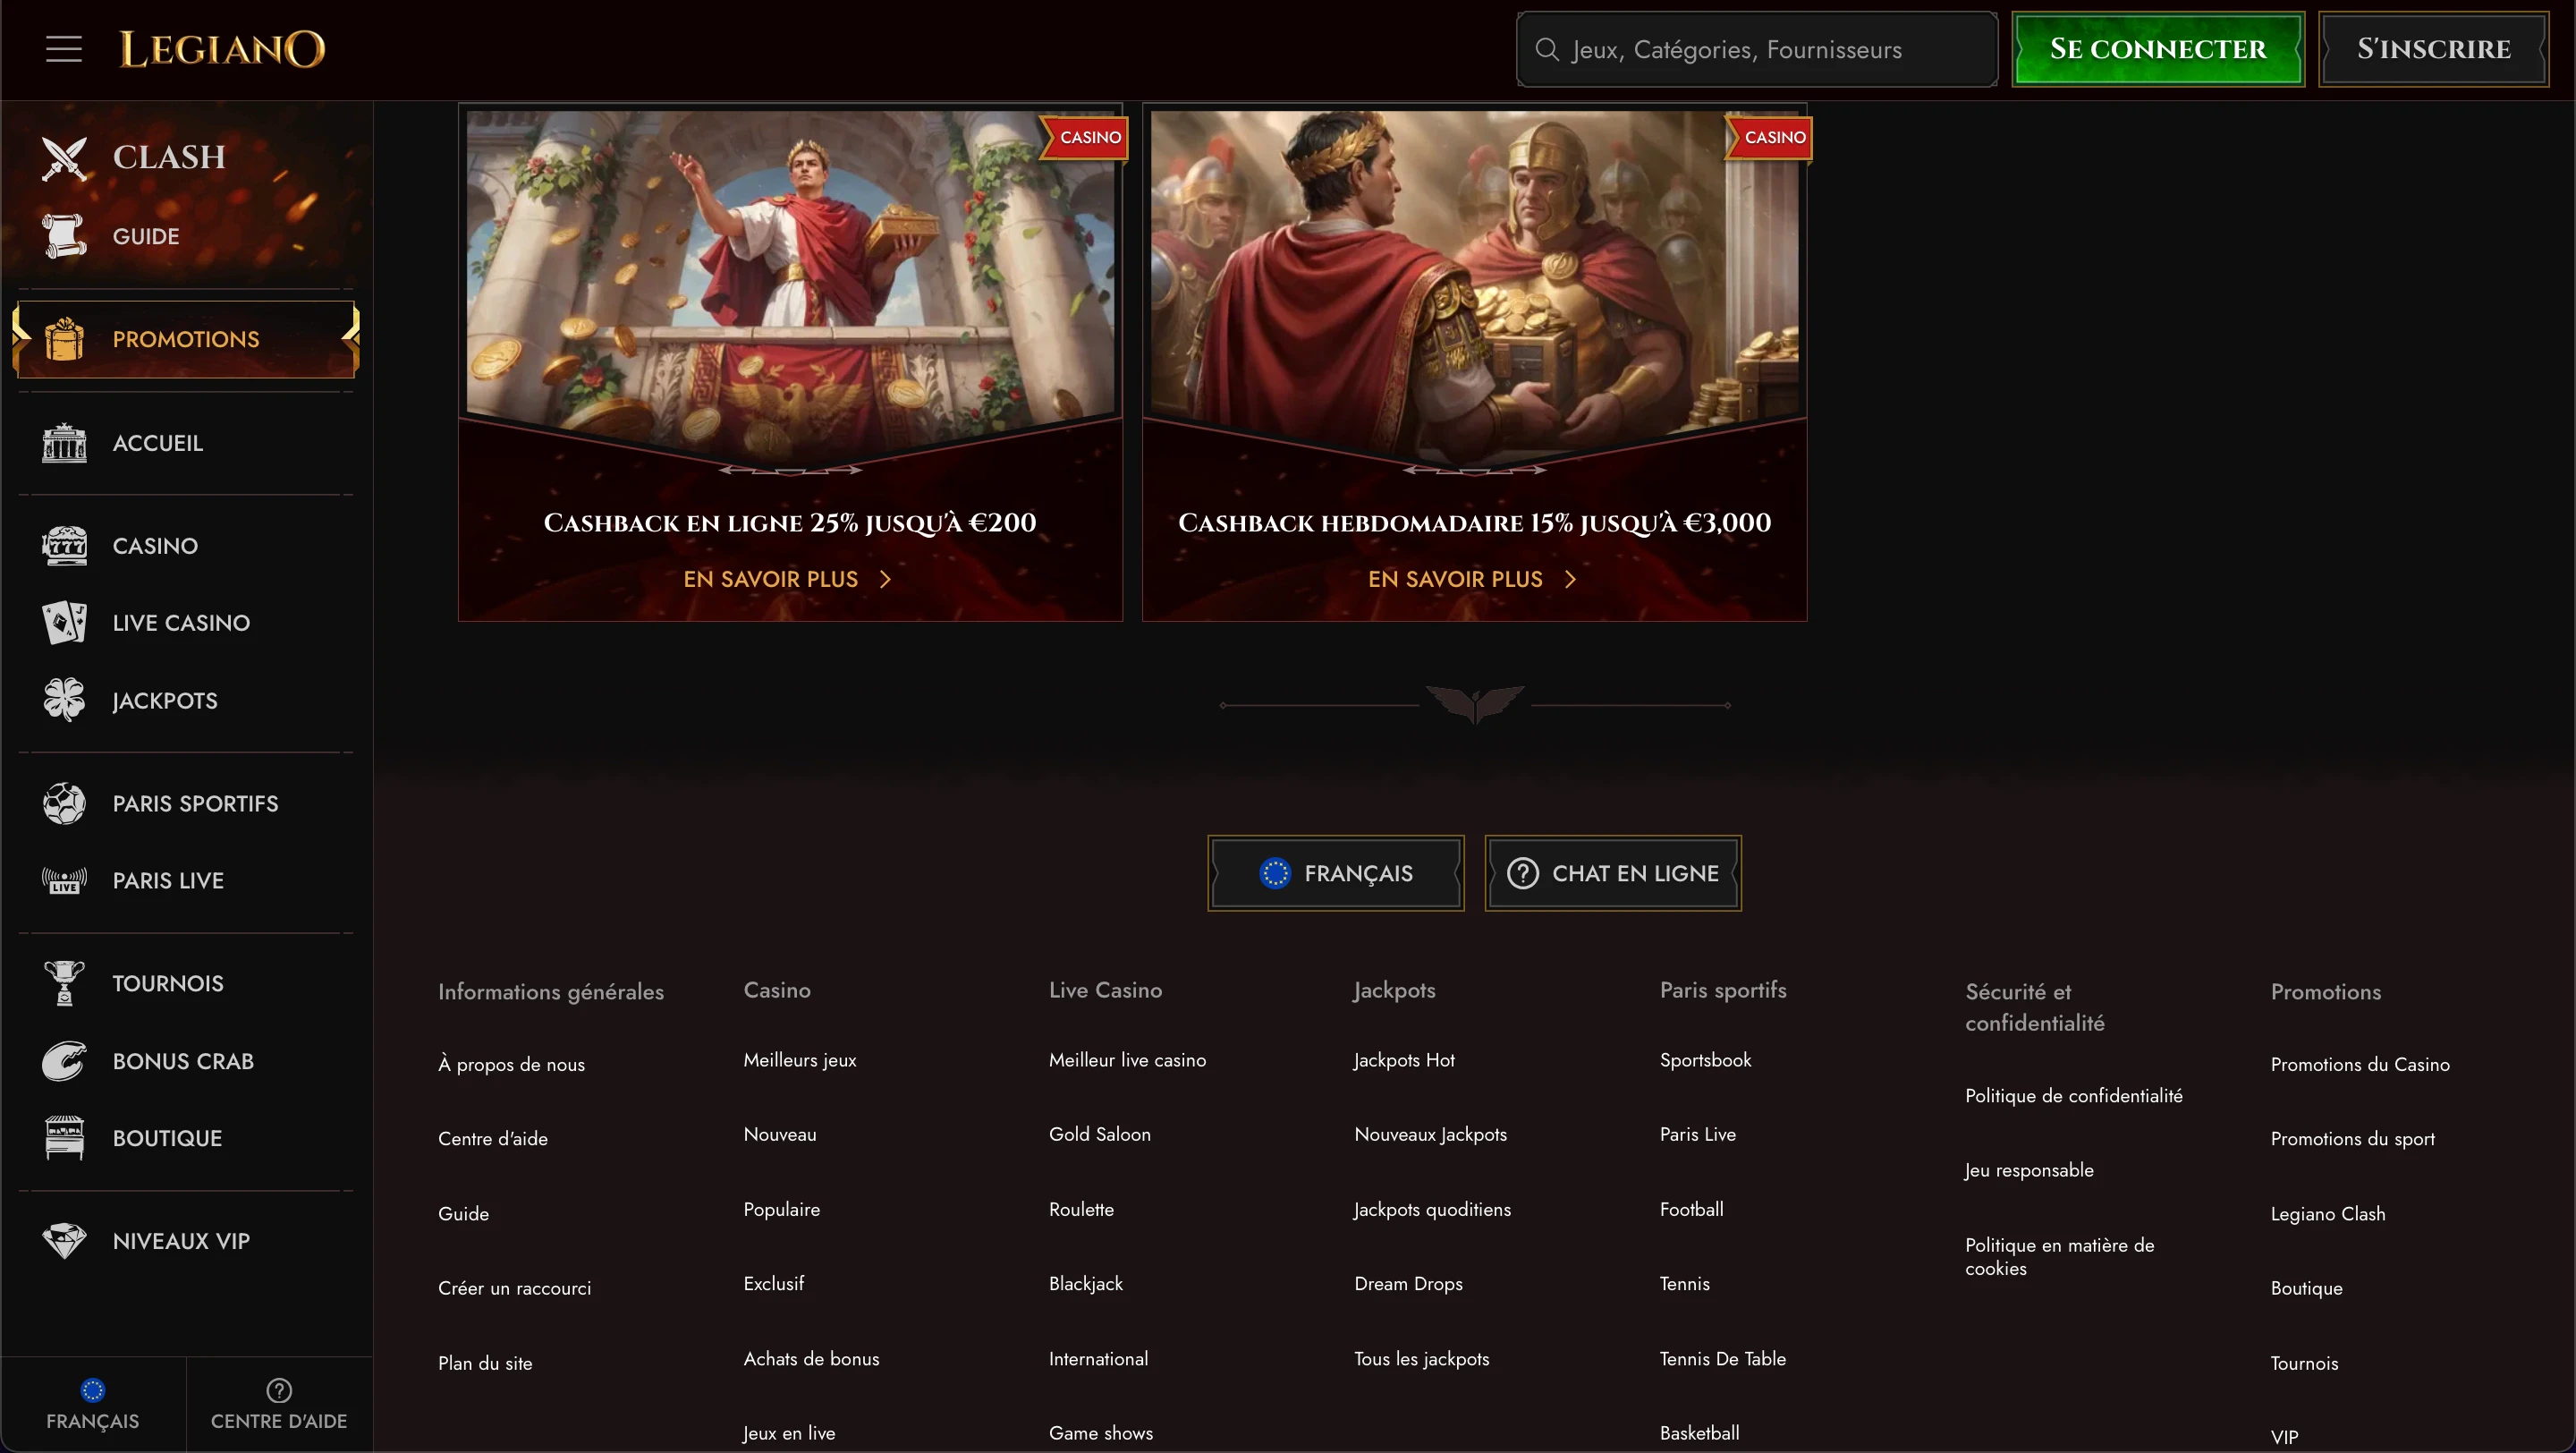Screen dimensions: 2576x1453
Task: Click the Boutique shop stall icon
Action: (65, 1138)
